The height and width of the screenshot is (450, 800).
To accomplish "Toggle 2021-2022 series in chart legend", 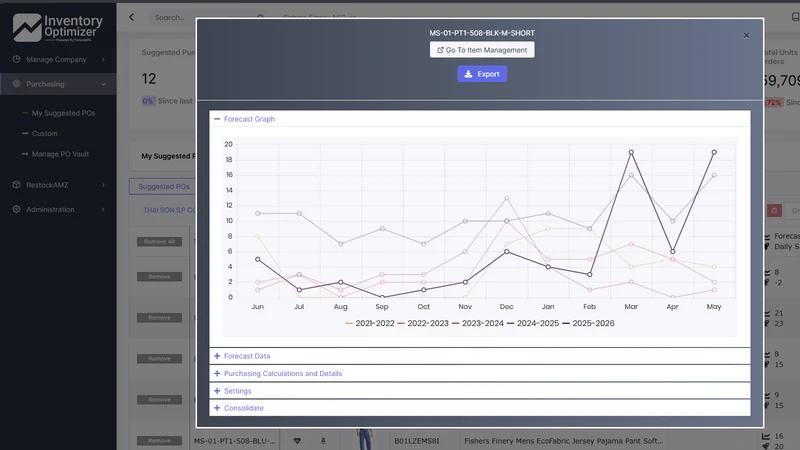I will [370, 323].
